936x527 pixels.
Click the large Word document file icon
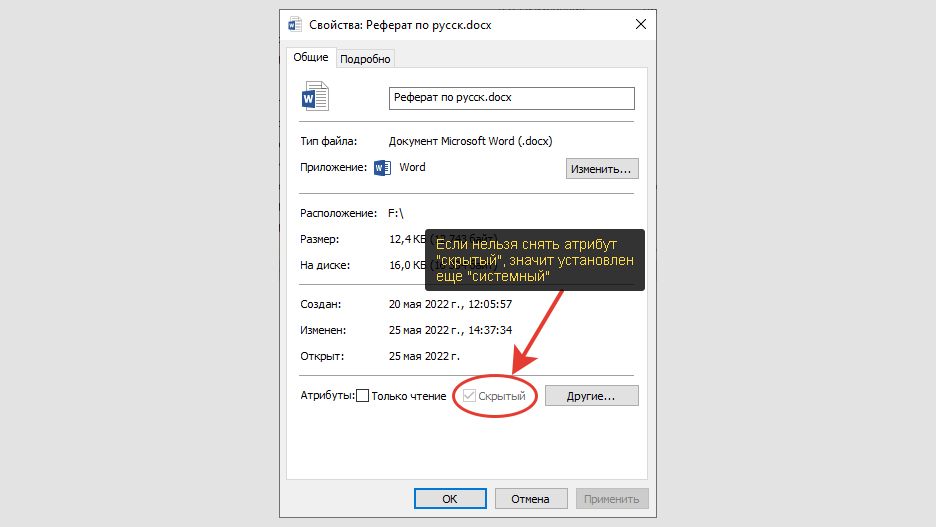pos(315,96)
